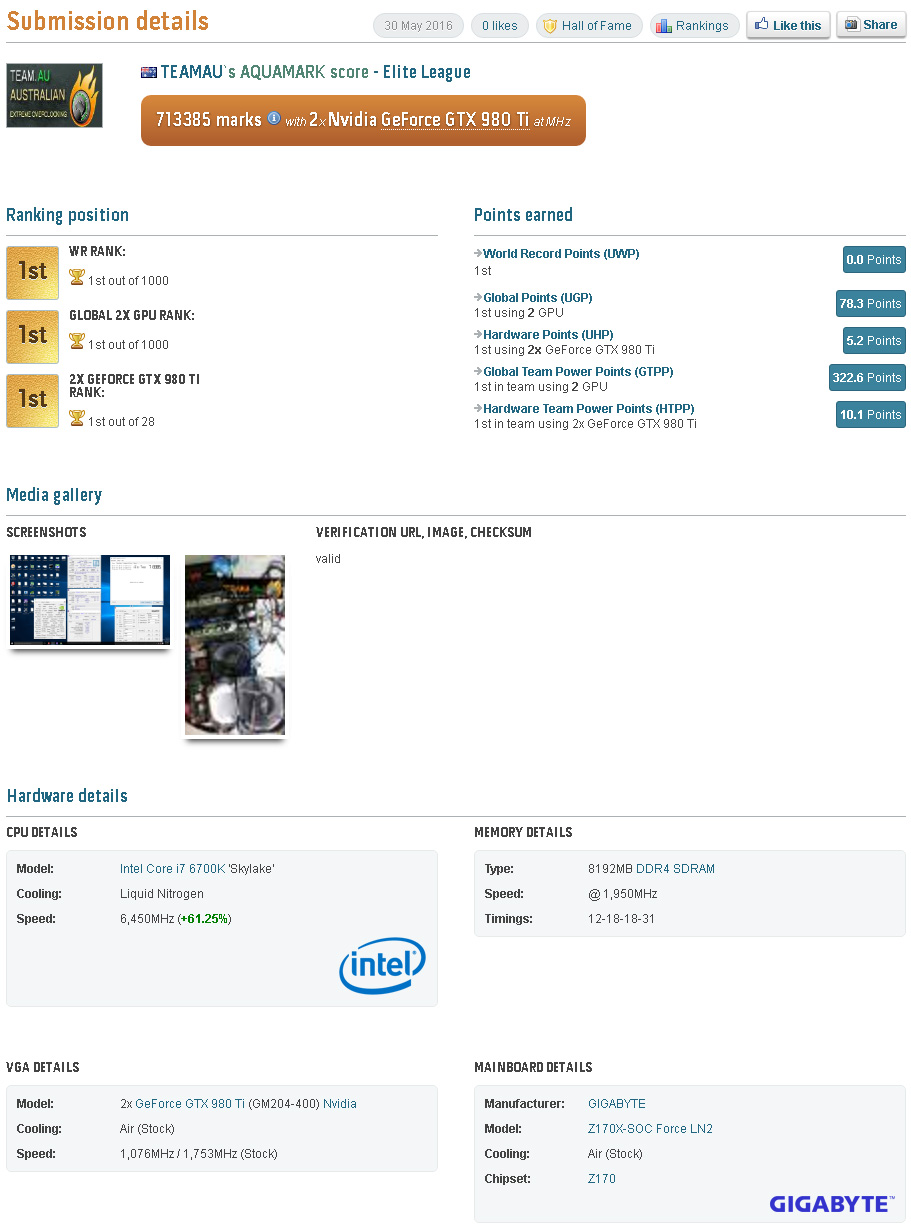The height and width of the screenshot is (1229, 911).
Task: Select the 'valid' verification text
Action: pos(328,559)
